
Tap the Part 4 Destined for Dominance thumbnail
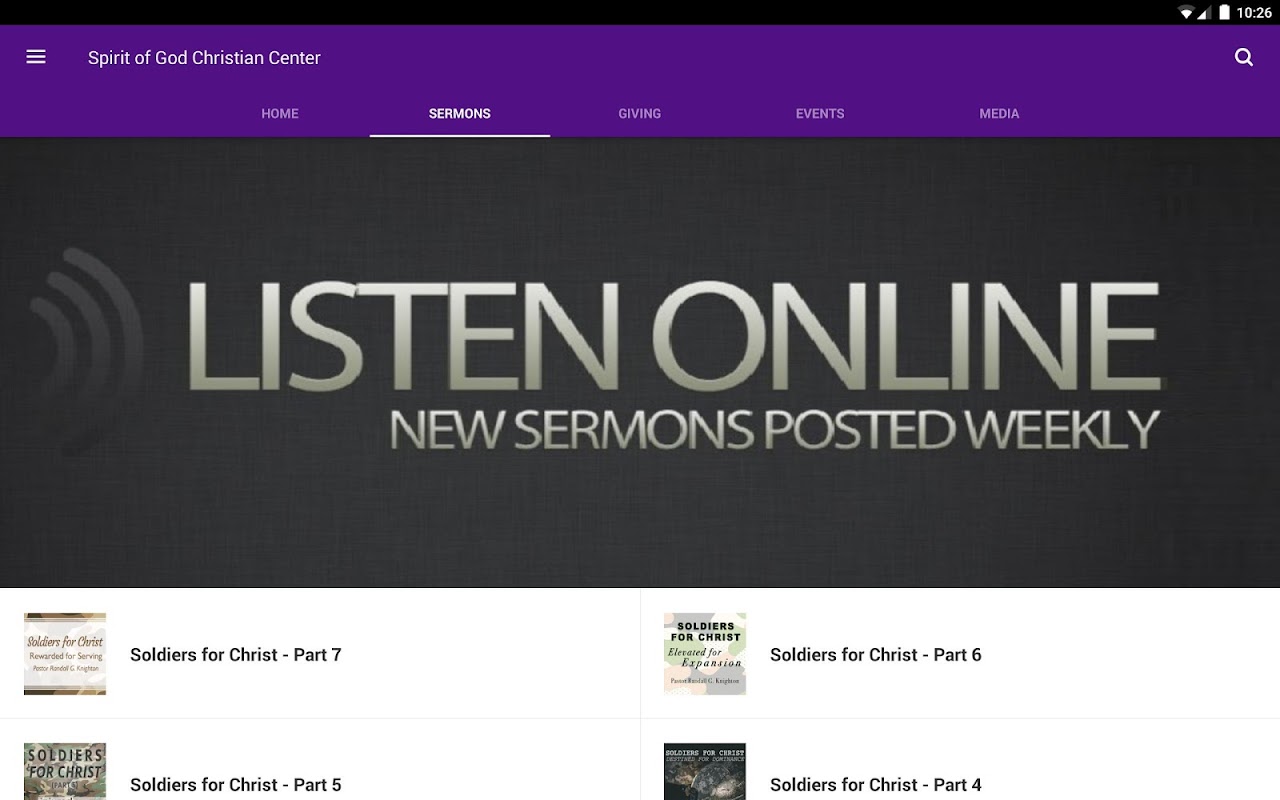pyautogui.click(x=705, y=771)
